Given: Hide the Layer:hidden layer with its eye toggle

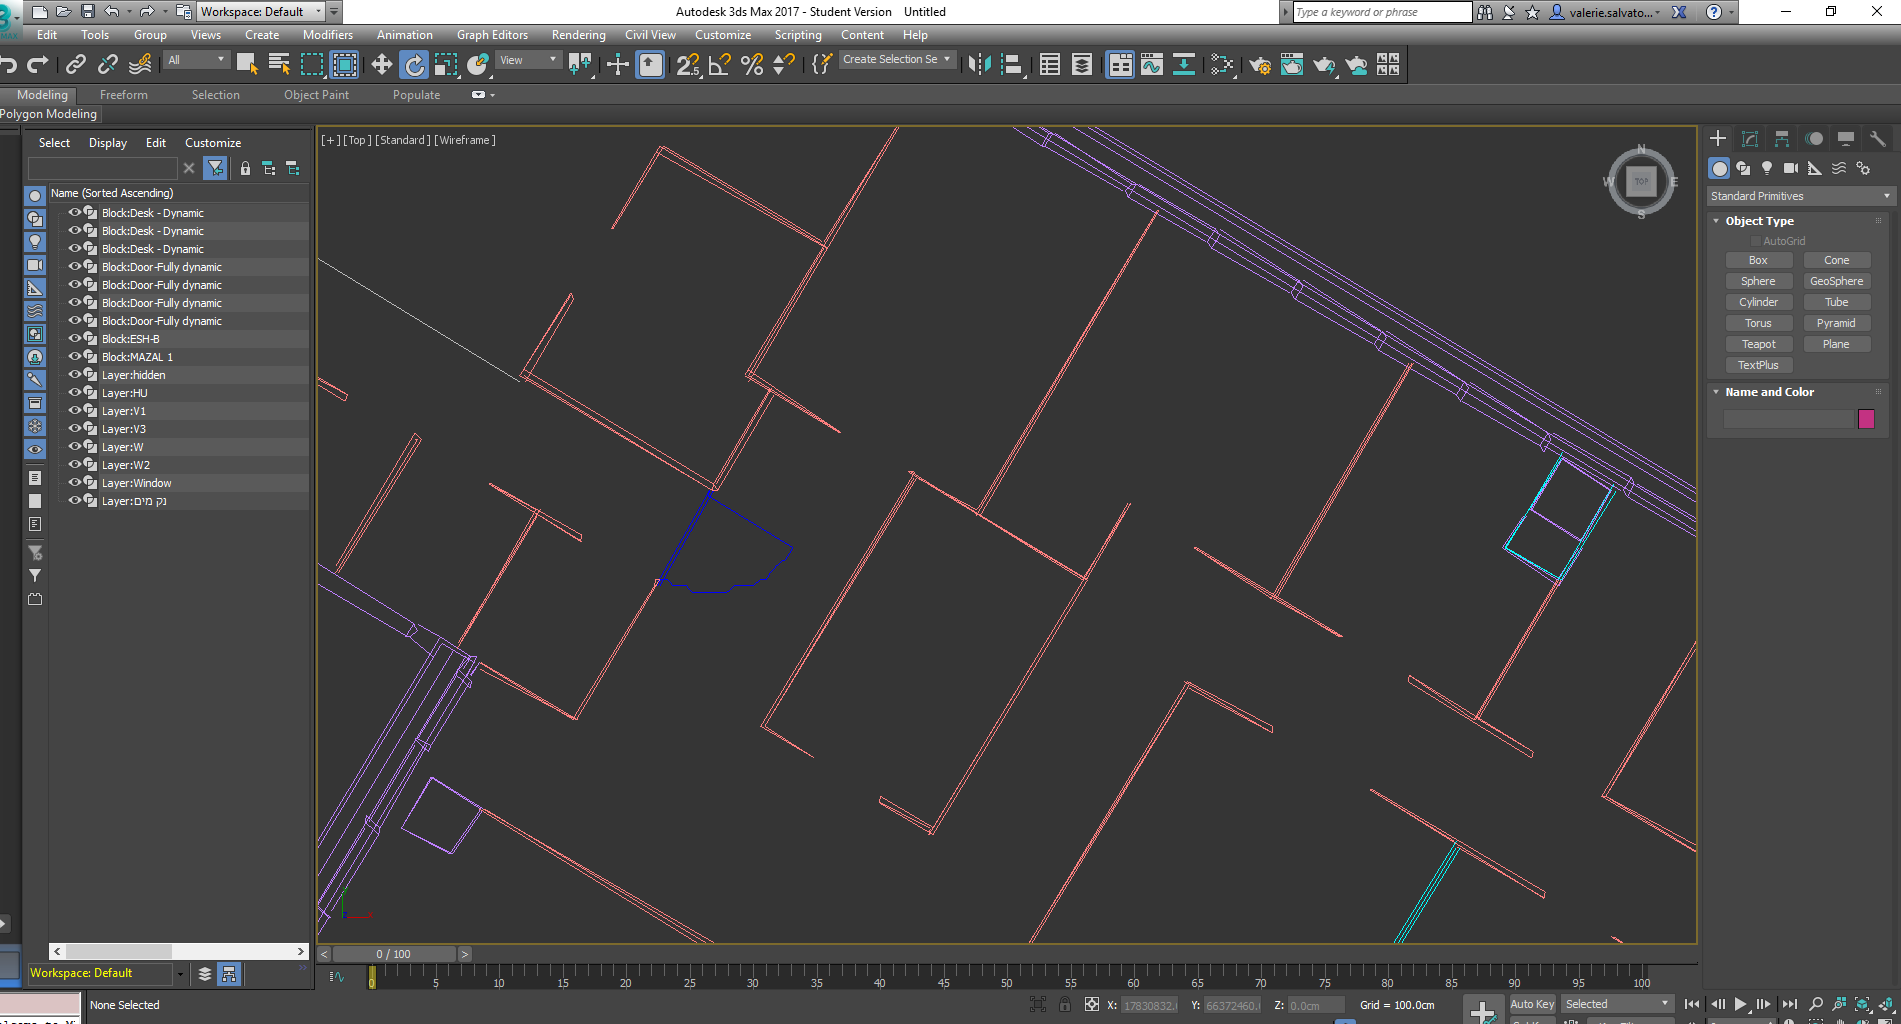Looking at the screenshot, I should click(x=75, y=374).
